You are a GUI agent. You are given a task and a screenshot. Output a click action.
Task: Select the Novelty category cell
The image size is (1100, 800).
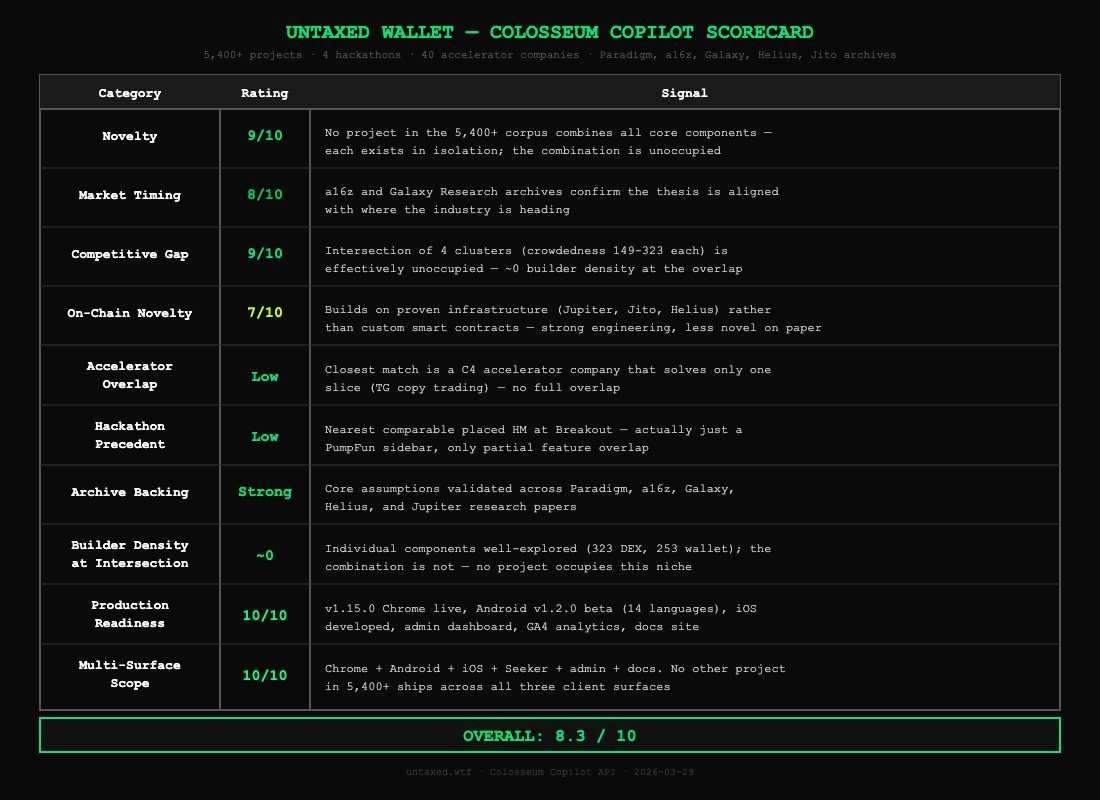click(x=130, y=138)
